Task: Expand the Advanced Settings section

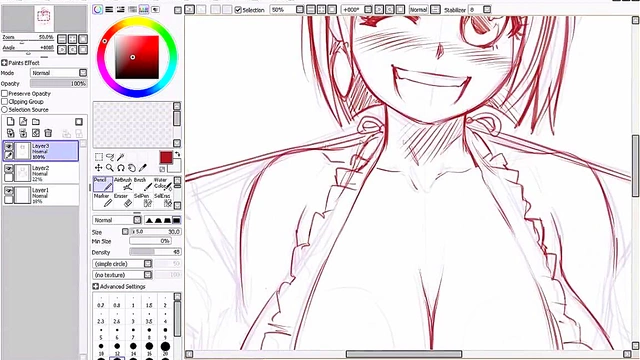Action: tap(96, 287)
